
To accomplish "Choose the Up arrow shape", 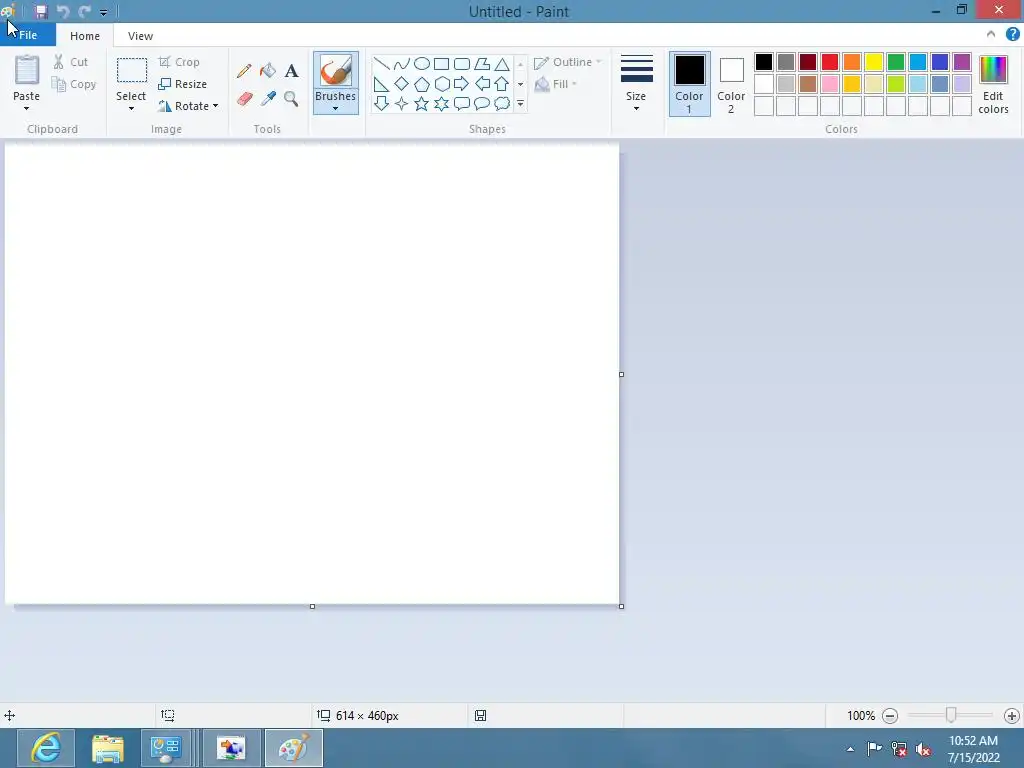I will (502, 84).
